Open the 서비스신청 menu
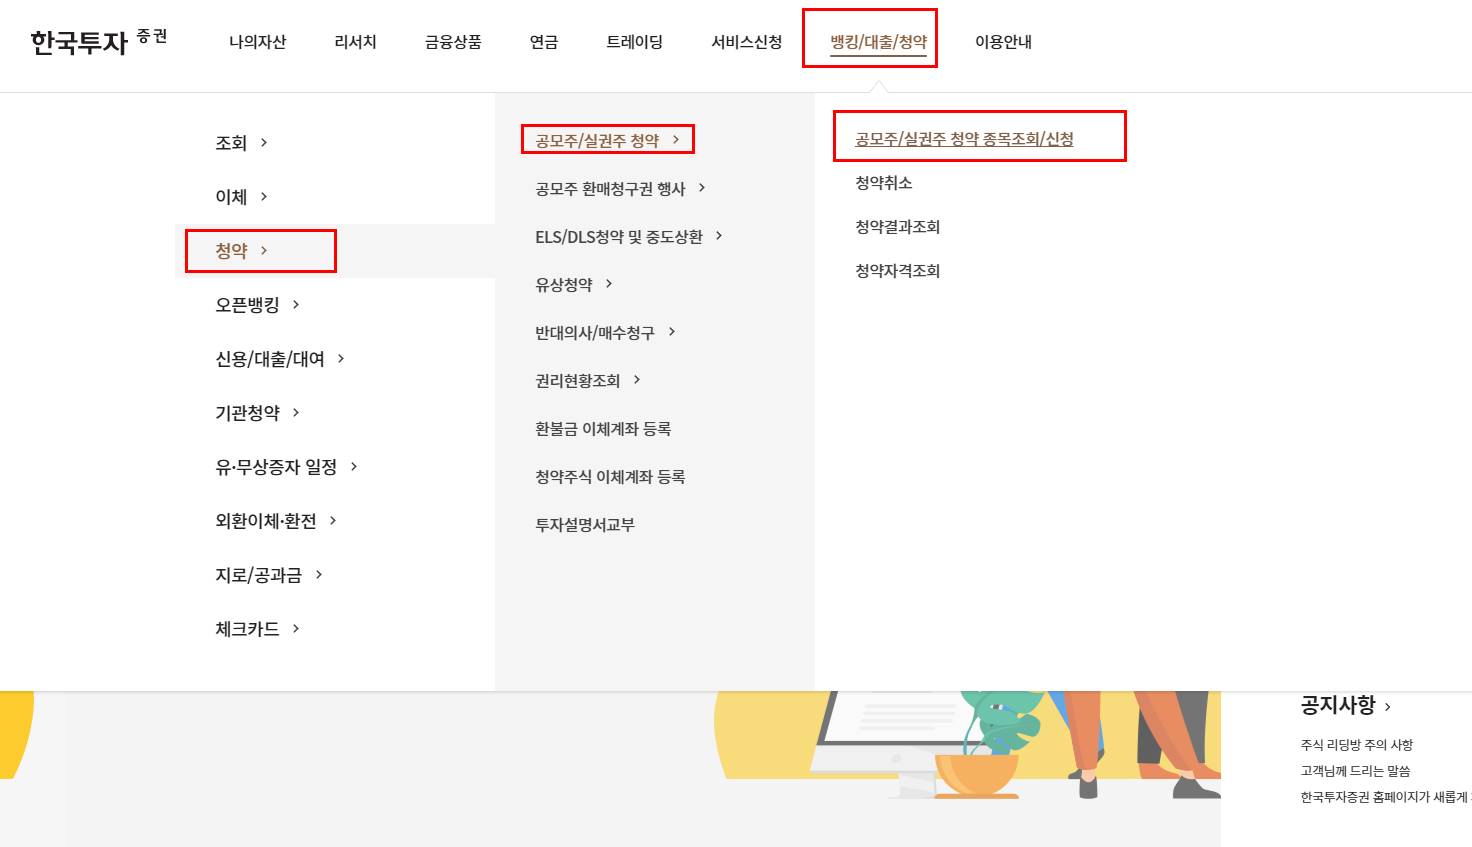 [745, 41]
